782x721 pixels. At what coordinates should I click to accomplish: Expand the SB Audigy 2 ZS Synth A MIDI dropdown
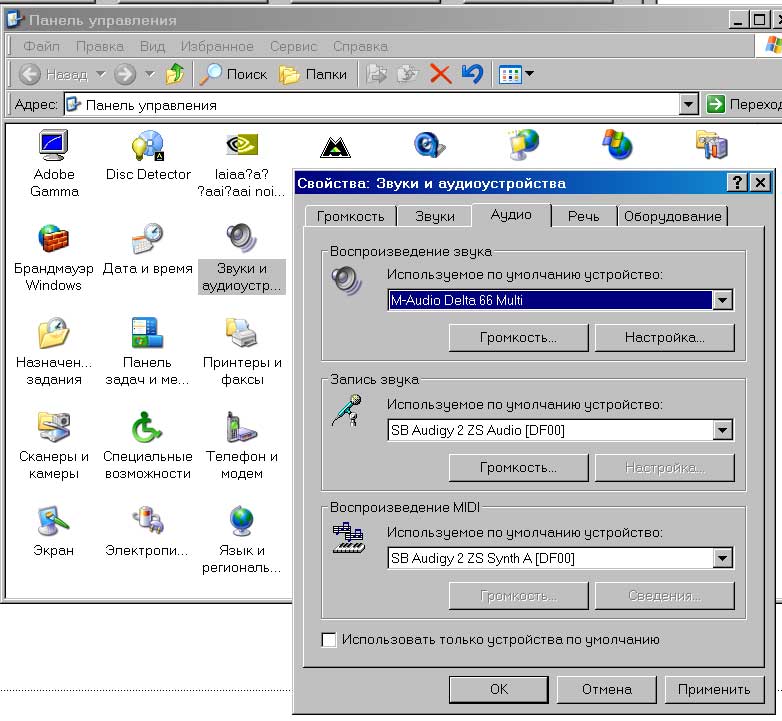[x=722, y=558]
